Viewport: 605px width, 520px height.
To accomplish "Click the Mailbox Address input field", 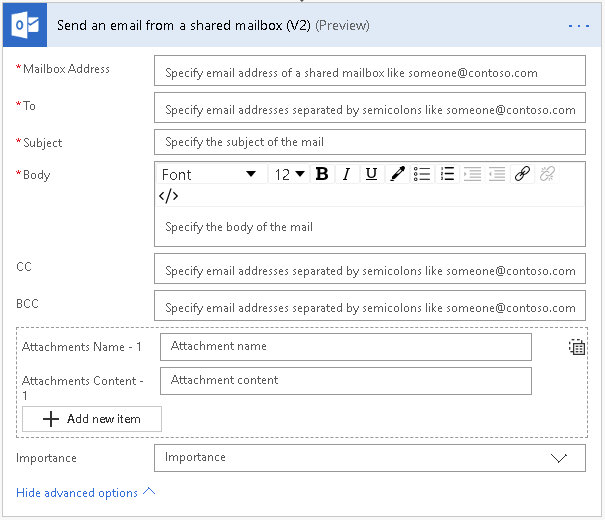I will [x=370, y=72].
